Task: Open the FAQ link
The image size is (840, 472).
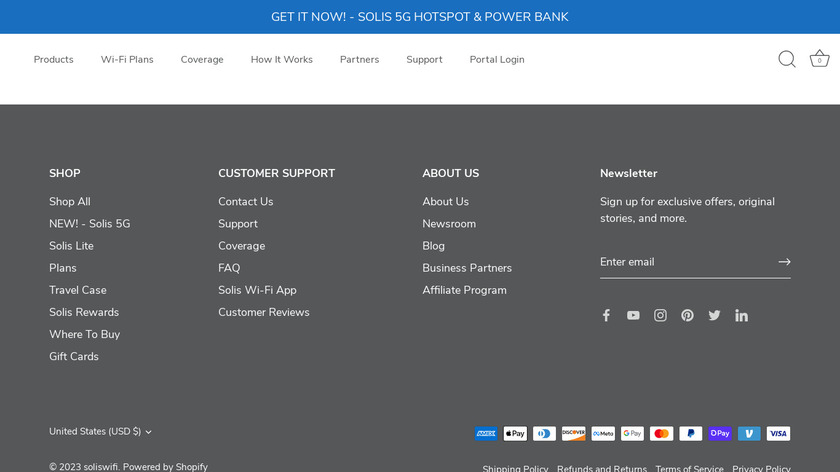Action: pos(229,268)
